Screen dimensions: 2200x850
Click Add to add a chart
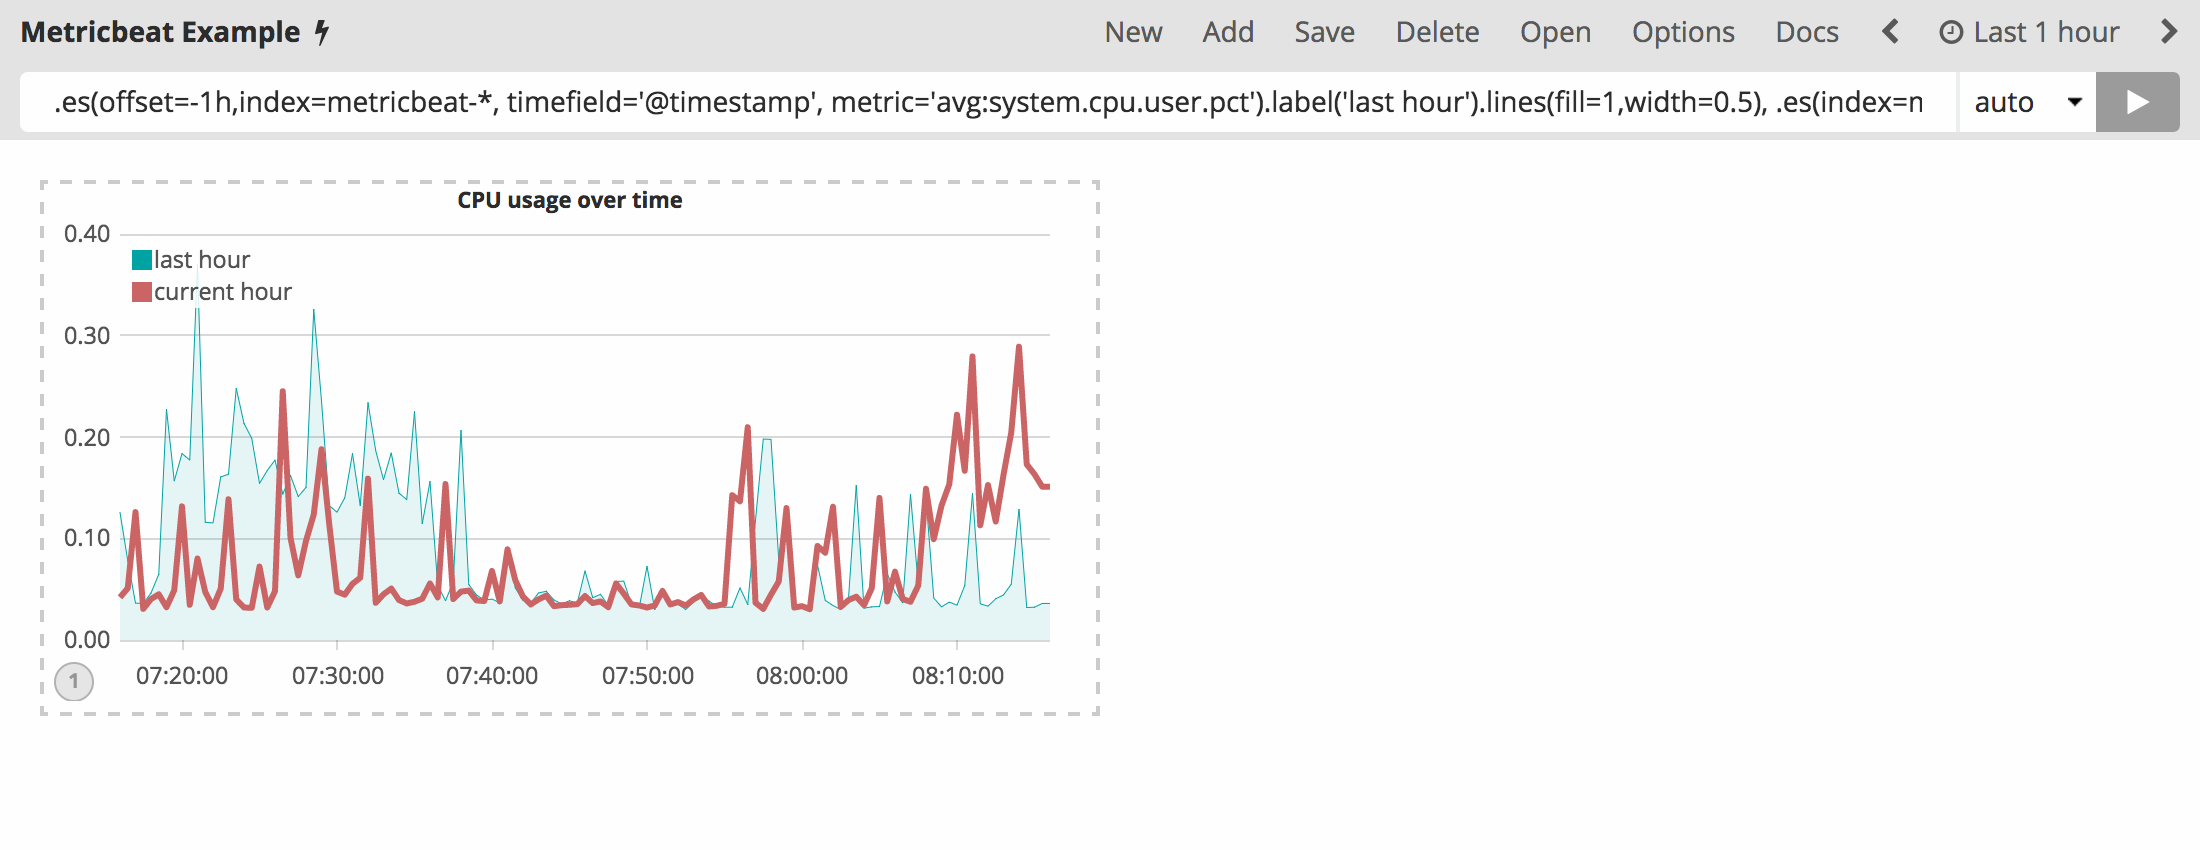click(x=1227, y=32)
